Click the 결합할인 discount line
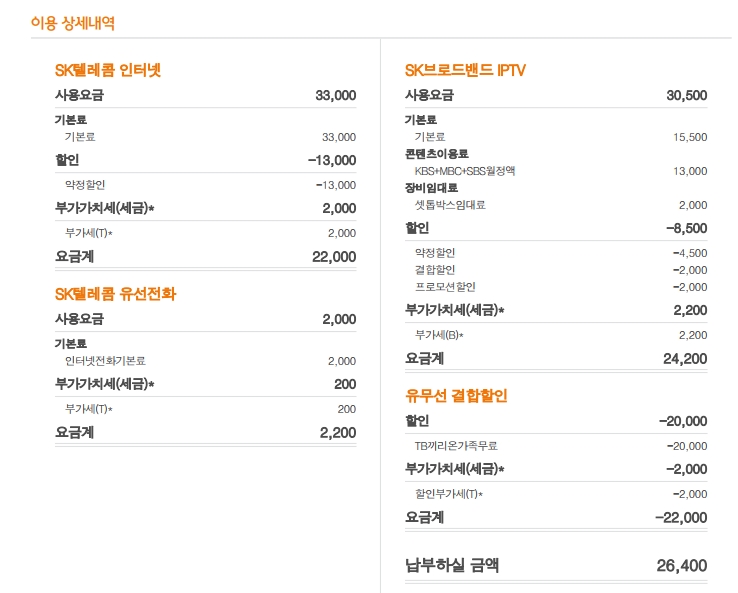Screen dimensions: 738x593 click(x=435, y=270)
